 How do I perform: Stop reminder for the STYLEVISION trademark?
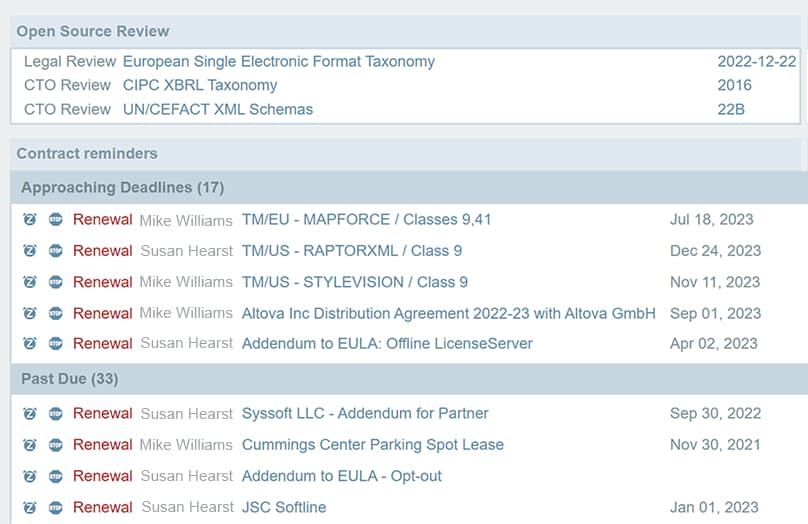tap(55, 282)
